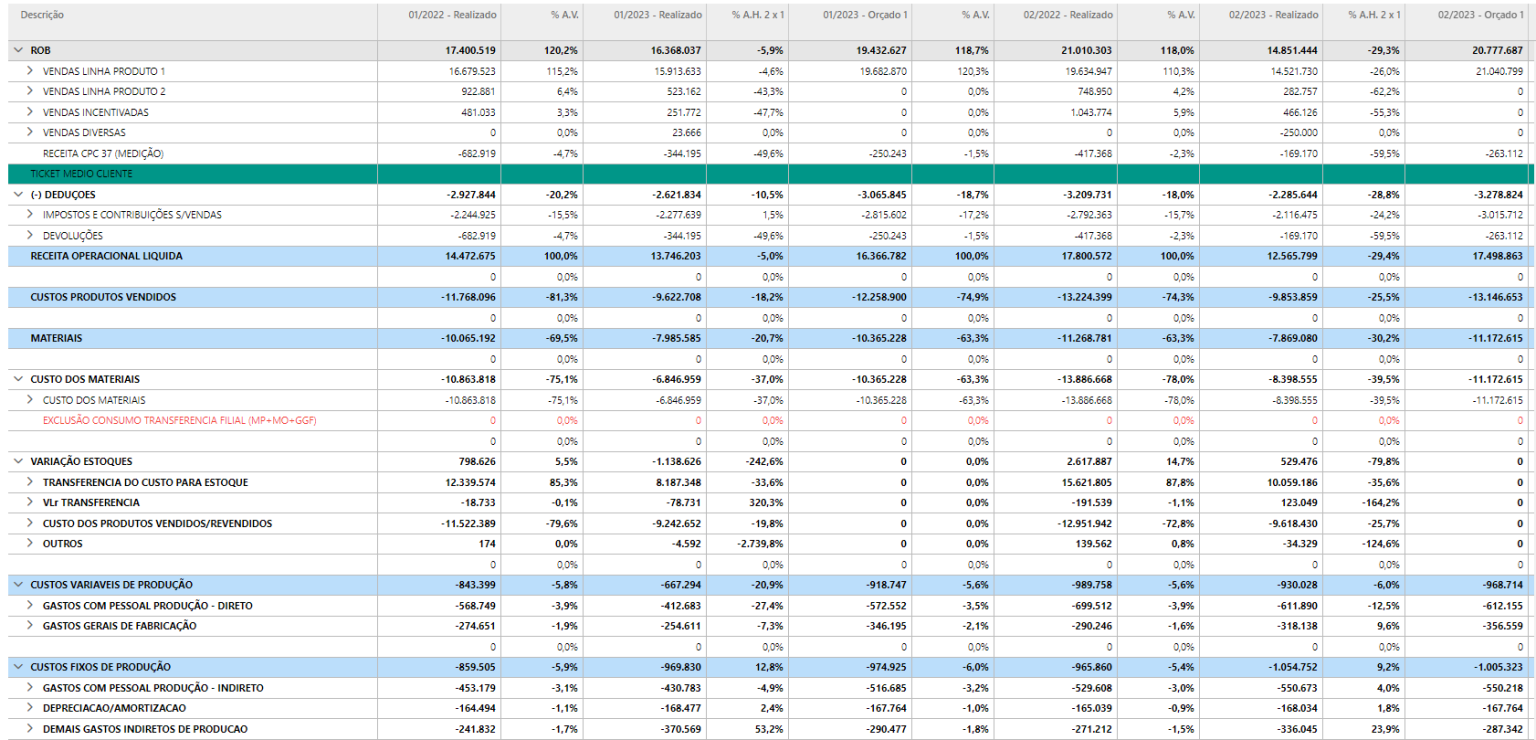Select the TICKET MEDIO CLIENTE green row
Viewport: 1536px width, 740px height.
tap(768, 174)
